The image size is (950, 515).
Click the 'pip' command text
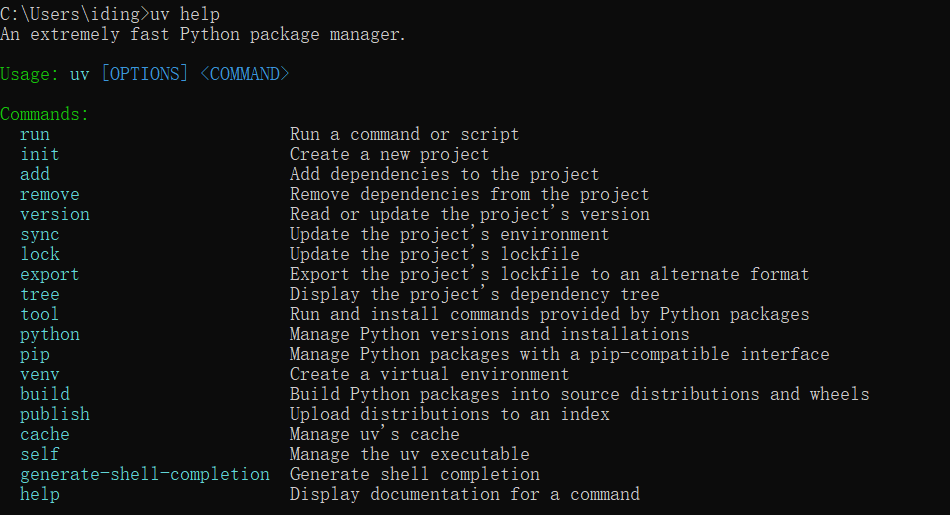tap(35, 354)
